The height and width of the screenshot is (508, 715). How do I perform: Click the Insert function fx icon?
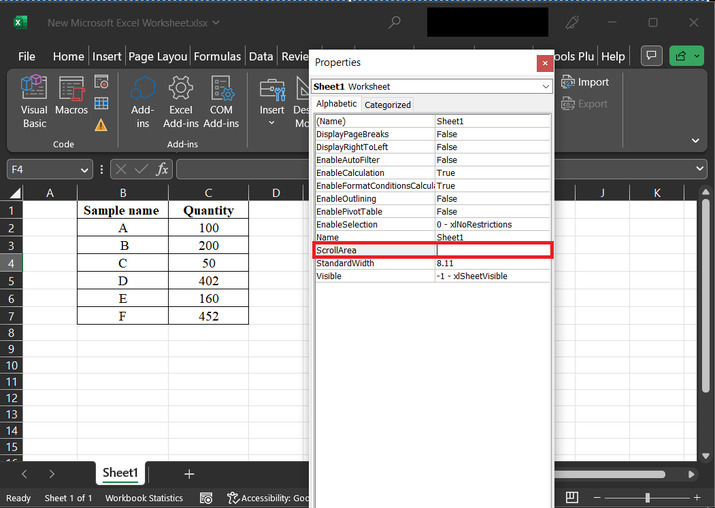pyautogui.click(x=162, y=170)
